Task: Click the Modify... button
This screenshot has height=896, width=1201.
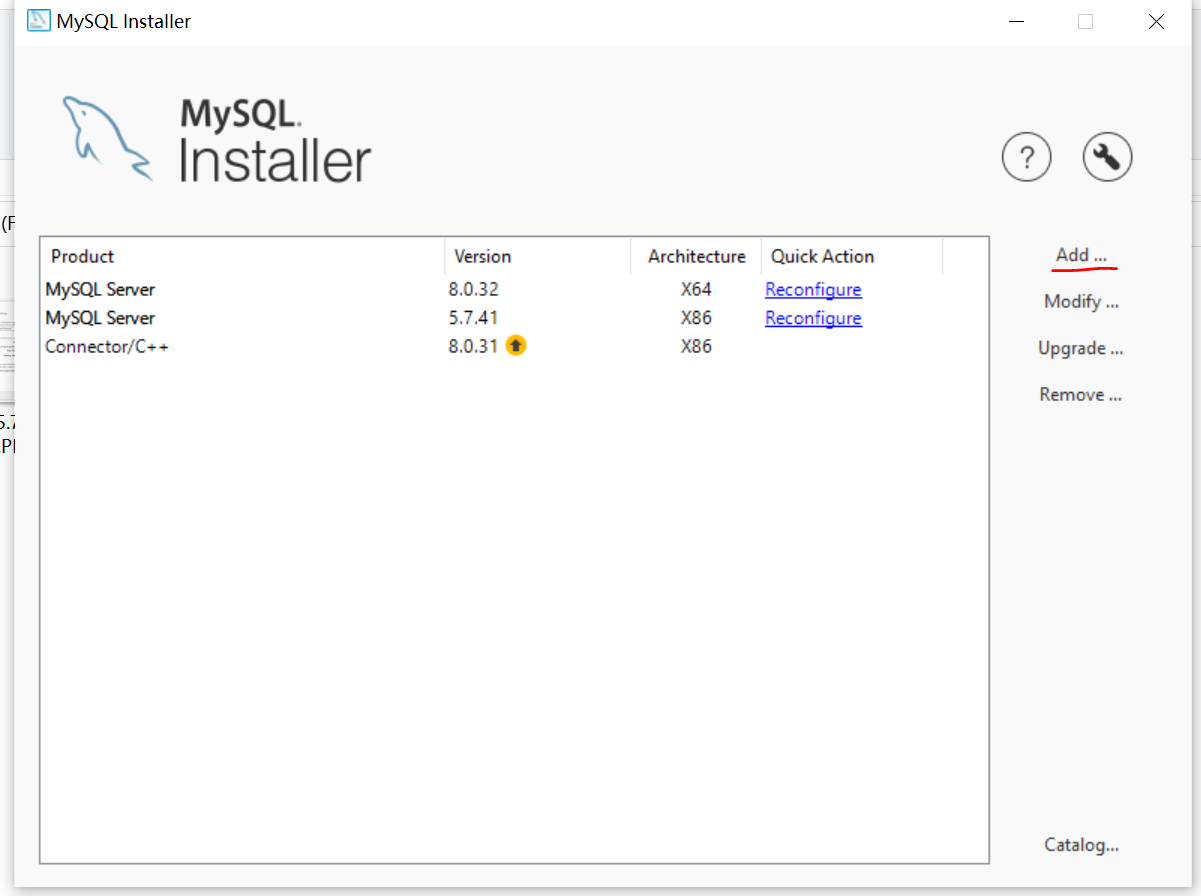Action: [x=1081, y=301]
